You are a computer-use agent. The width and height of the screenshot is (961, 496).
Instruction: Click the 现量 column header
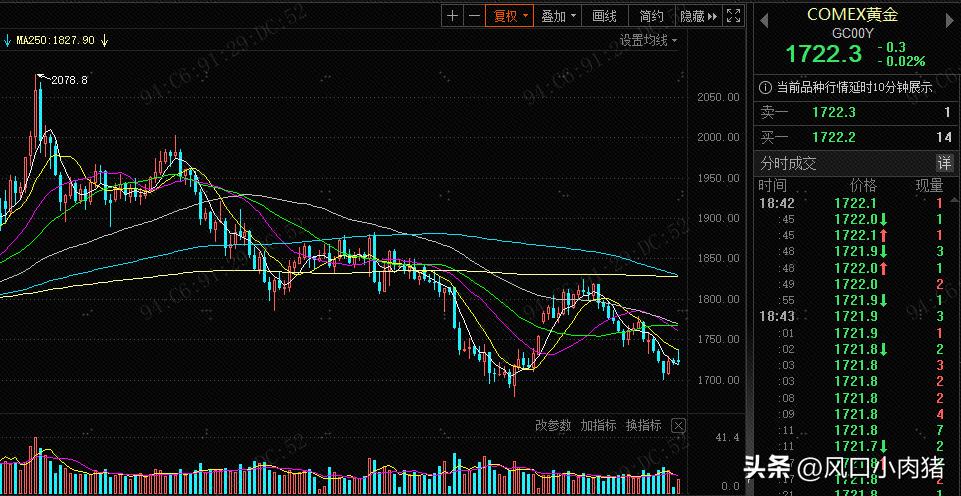point(929,185)
